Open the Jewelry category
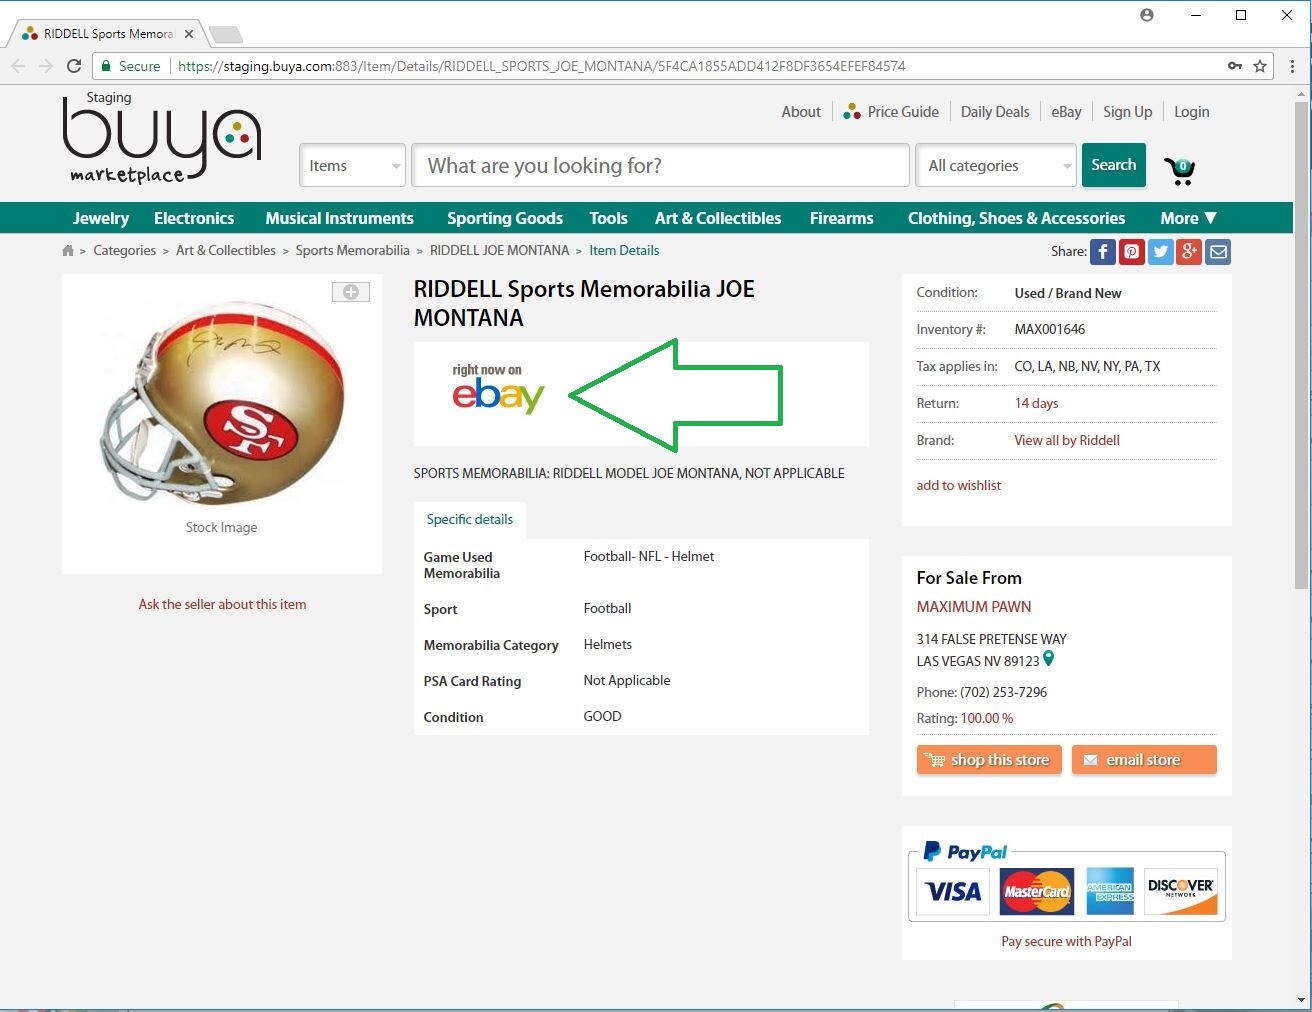Screen dimensions: 1312x1012 pos(101,218)
